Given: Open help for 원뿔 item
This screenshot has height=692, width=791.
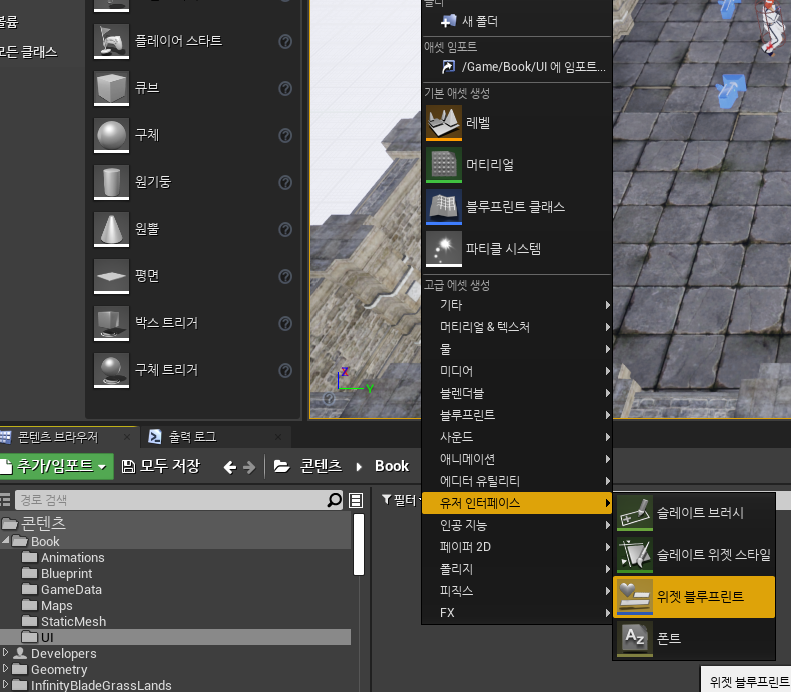Looking at the screenshot, I should click(285, 230).
